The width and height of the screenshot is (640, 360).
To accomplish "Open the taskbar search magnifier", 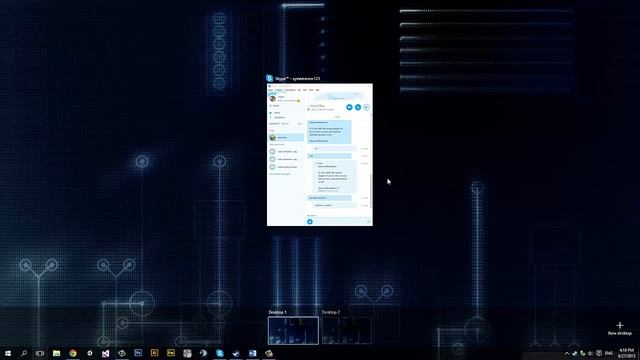I will pyautogui.click(x=24, y=353).
